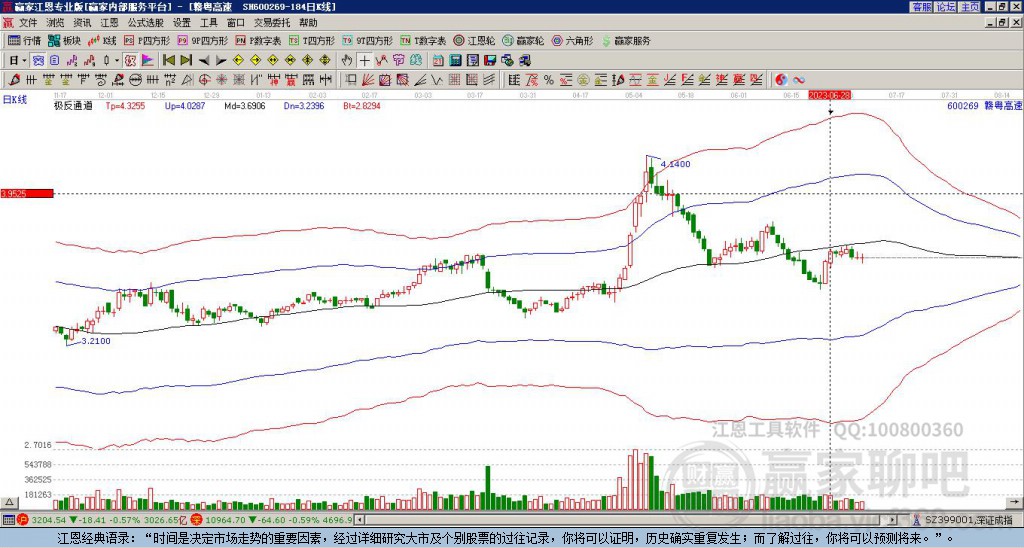Click the blue infinity loop icon
Screen dimensions: 1024x548
(799, 80)
